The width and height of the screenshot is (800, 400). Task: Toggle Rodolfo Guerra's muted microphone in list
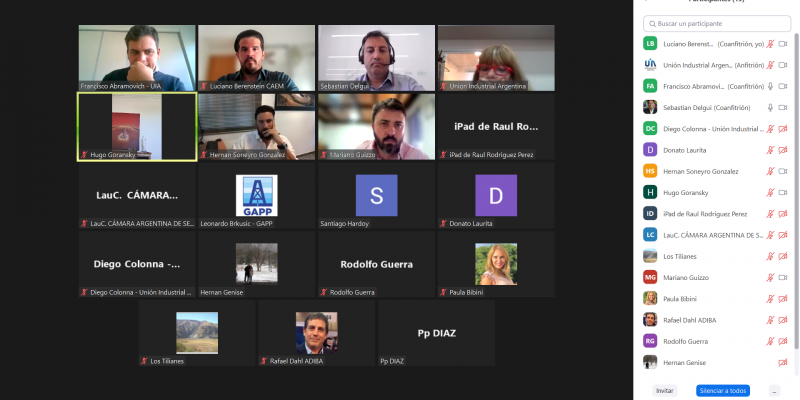pyautogui.click(x=770, y=341)
